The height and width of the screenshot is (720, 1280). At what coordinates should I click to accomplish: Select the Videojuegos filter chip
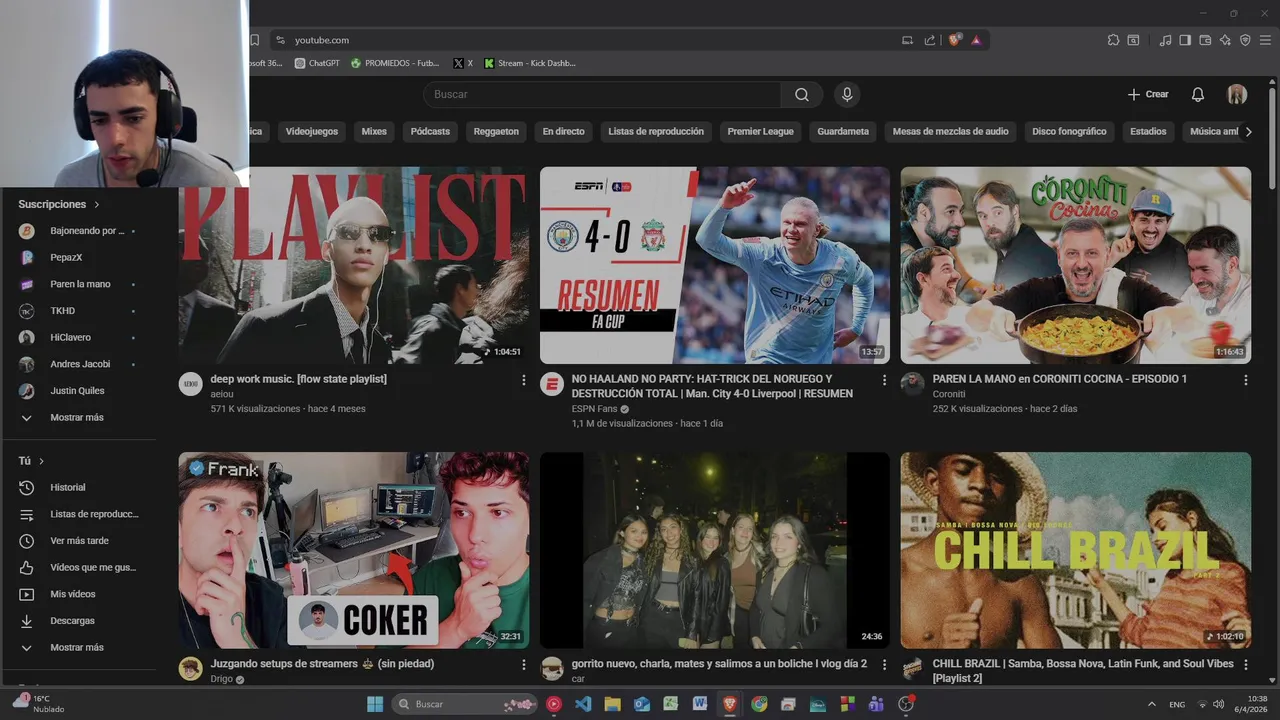[x=312, y=131]
